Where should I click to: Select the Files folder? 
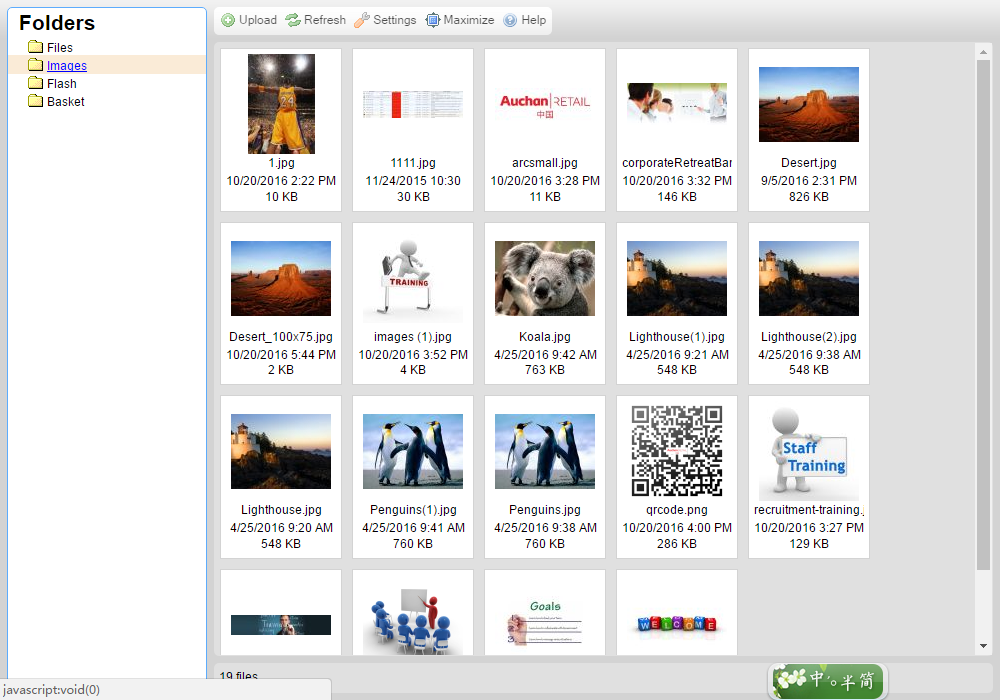[60, 47]
